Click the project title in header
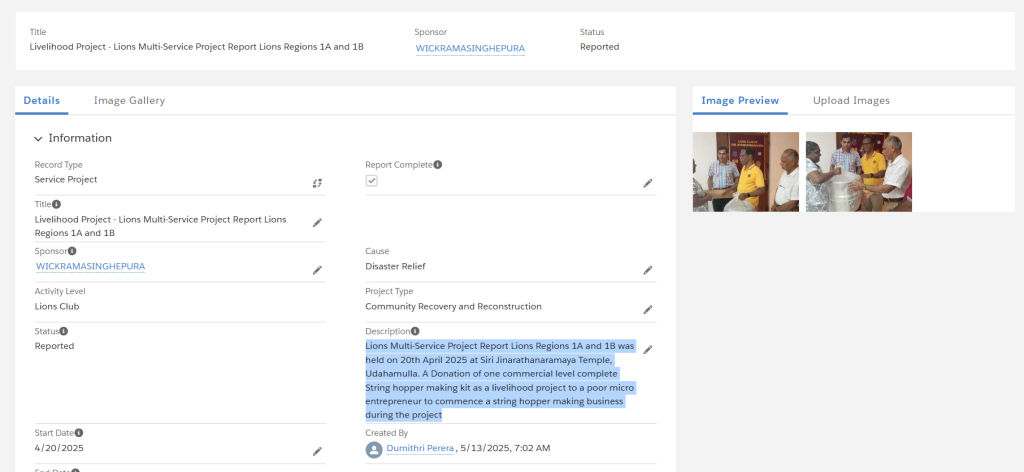Screen dimensions: 1024x472 pyautogui.click(x=197, y=47)
